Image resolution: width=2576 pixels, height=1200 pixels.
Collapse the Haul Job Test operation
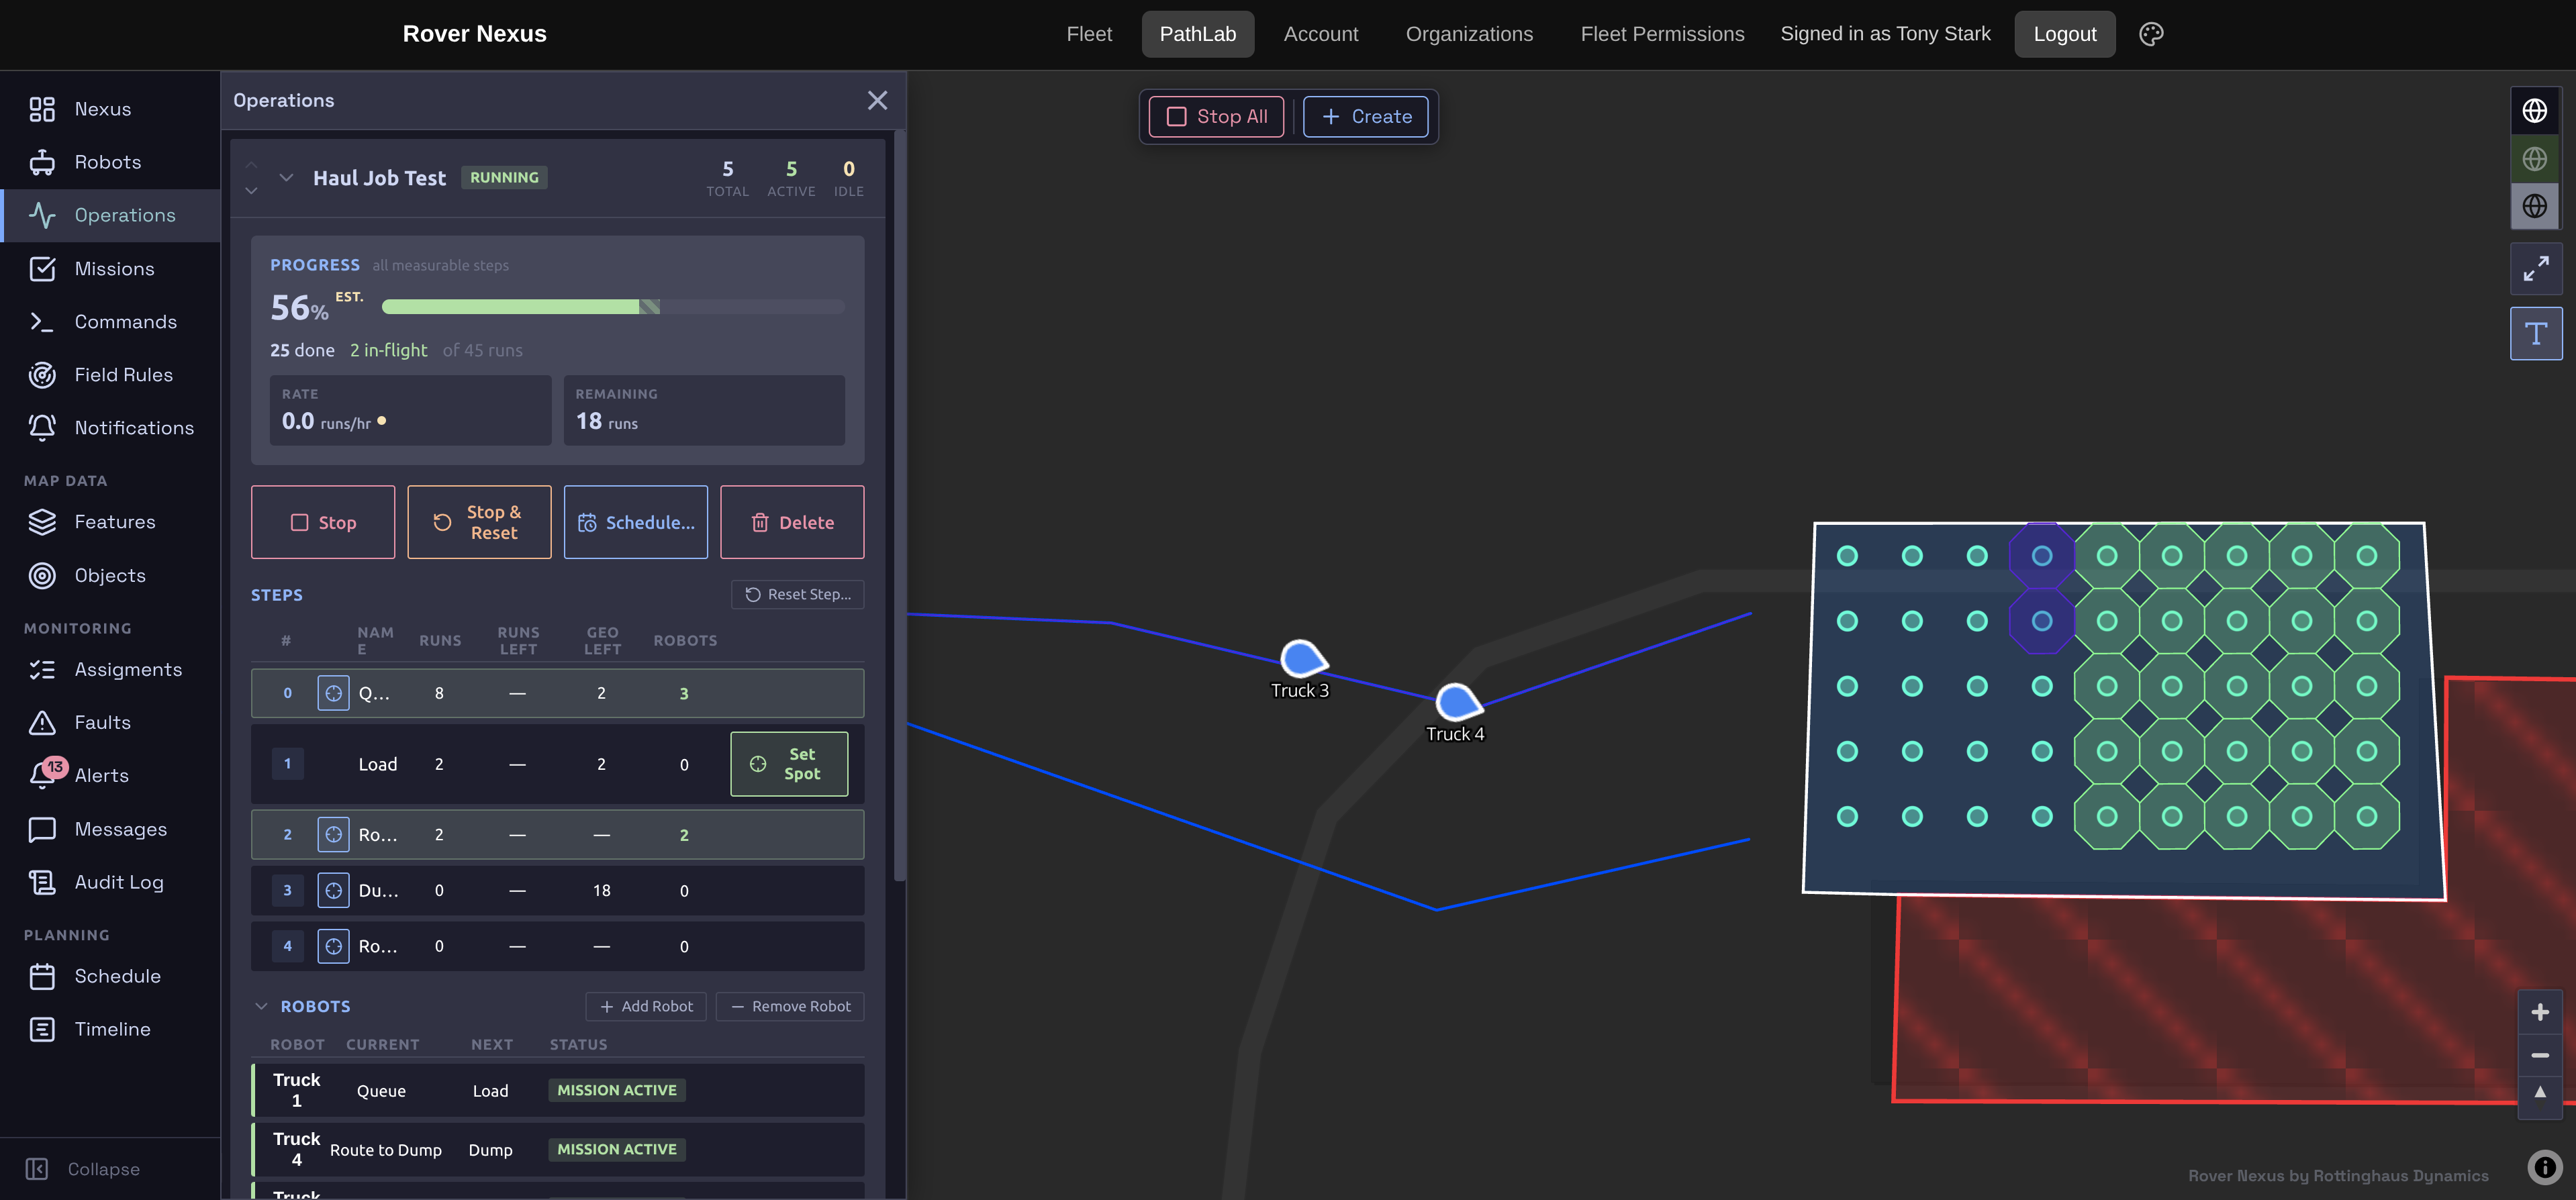tap(286, 178)
